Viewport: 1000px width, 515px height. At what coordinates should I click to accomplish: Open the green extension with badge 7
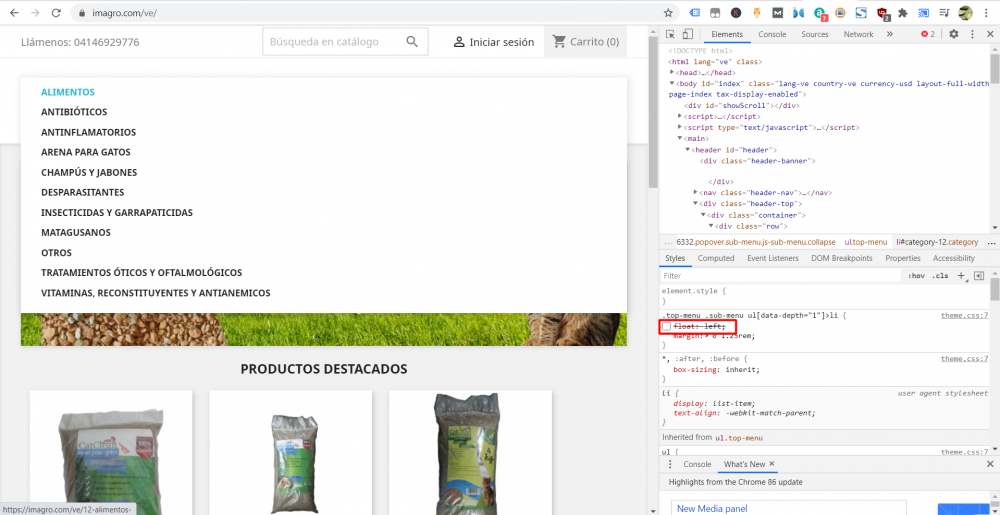(x=820, y=13)
